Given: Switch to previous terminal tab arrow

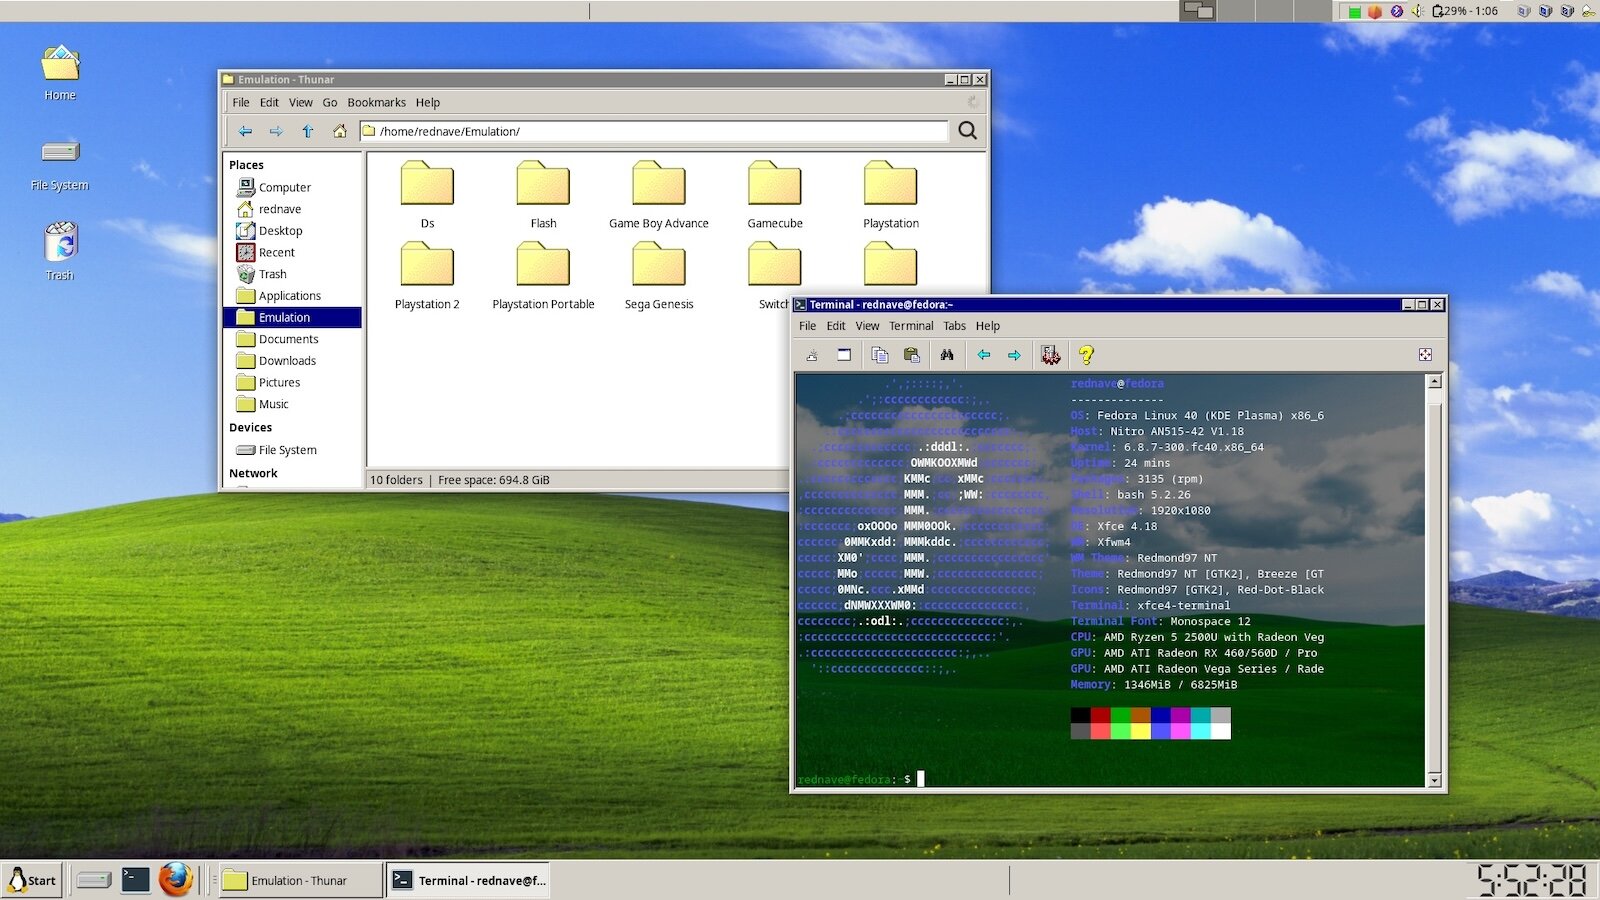Looking at the screenshot, I should tap(984, 355).
